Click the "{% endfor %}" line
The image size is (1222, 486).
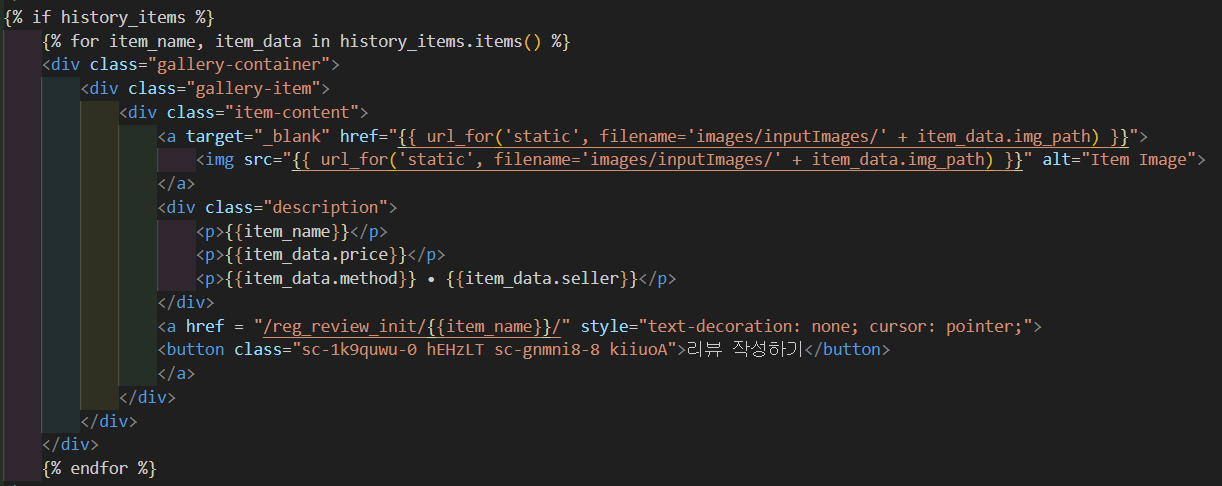point(99,469)
